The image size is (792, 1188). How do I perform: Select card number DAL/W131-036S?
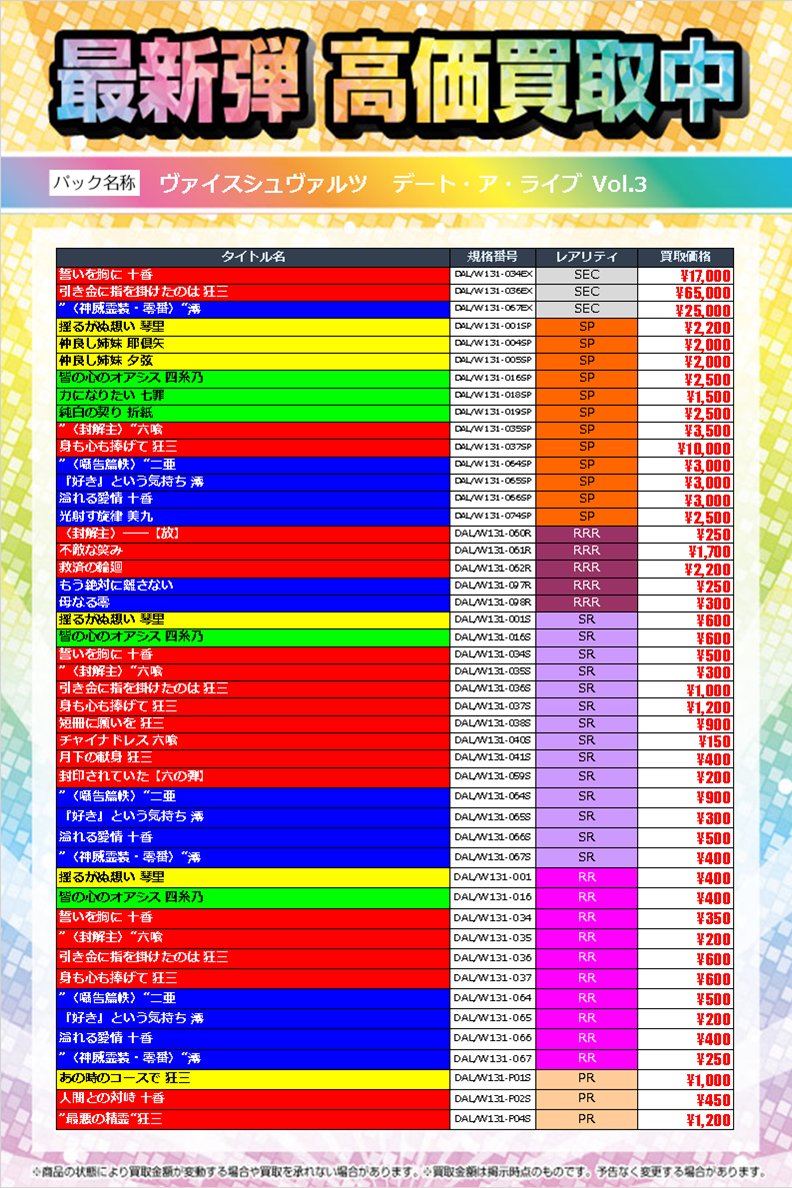pos(493,688)
